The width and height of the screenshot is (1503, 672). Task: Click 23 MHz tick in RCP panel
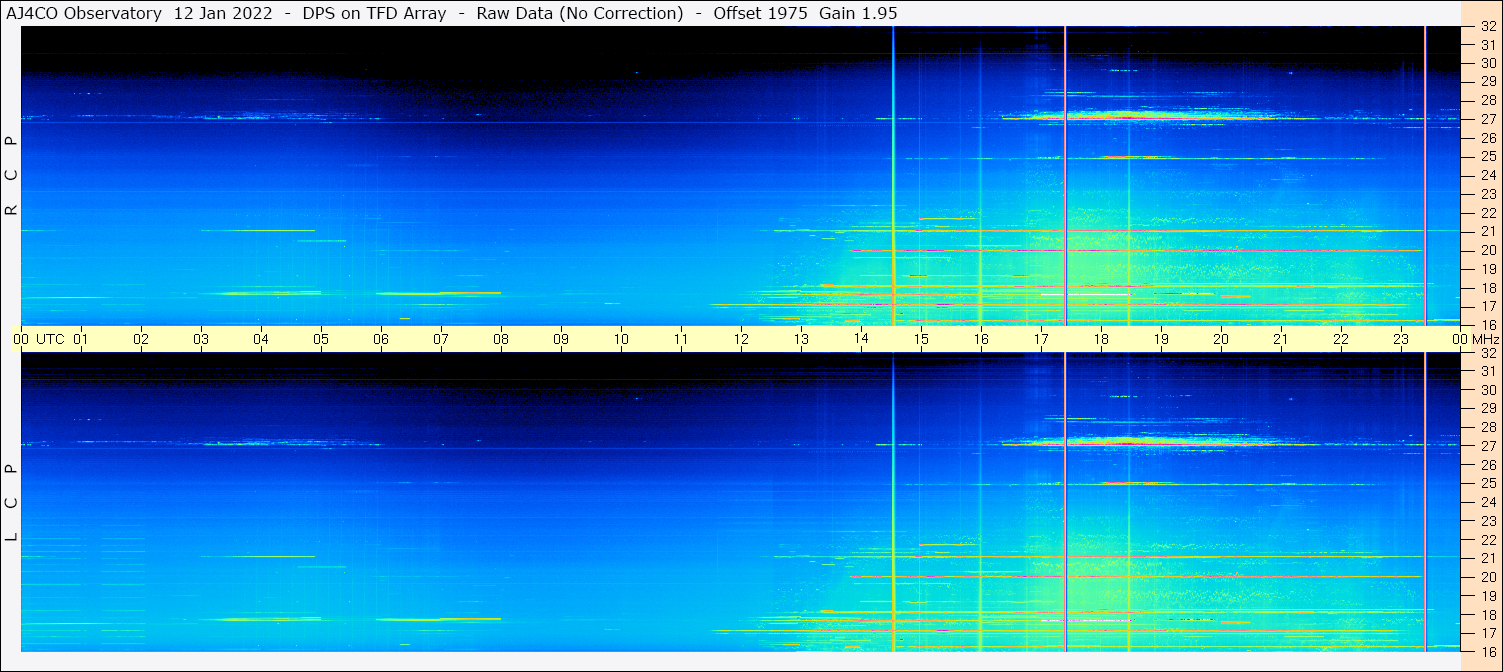tap(1488, 194)
